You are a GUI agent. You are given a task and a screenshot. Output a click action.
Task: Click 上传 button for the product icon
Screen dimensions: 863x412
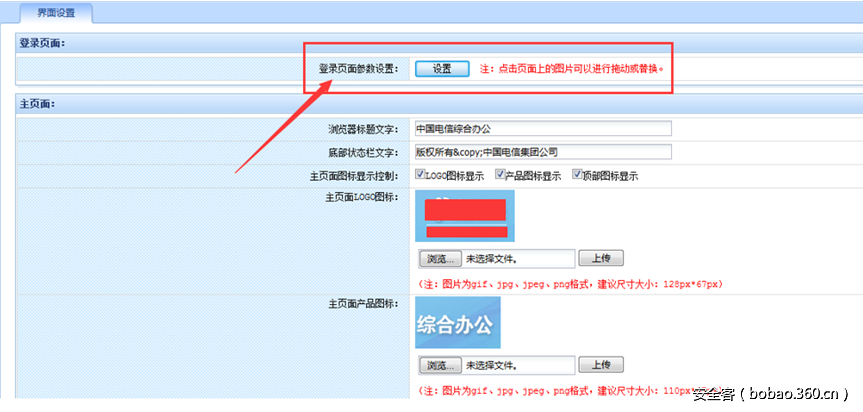[601, 364]
